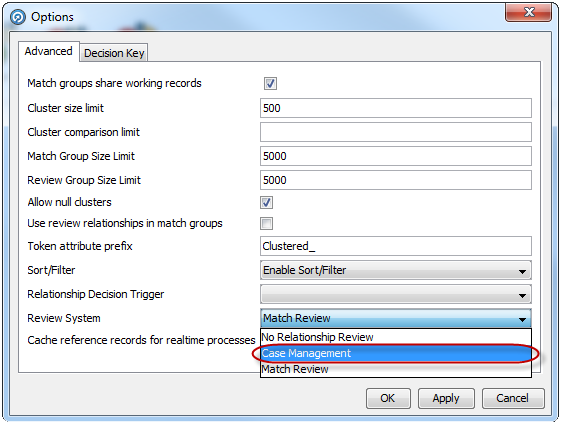Cancel the Options dialog
This screenshot has height=424, width=561.
coord(513,398)
